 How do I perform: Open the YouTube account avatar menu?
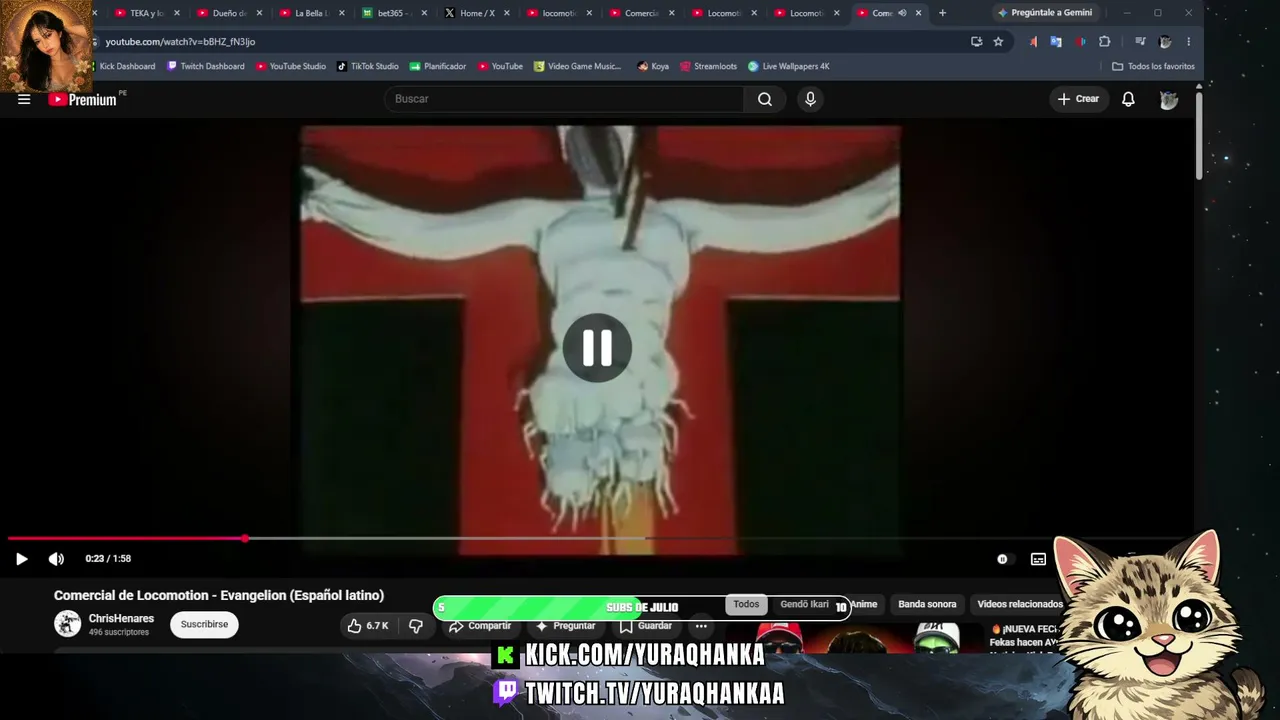tap(1168, 99)
